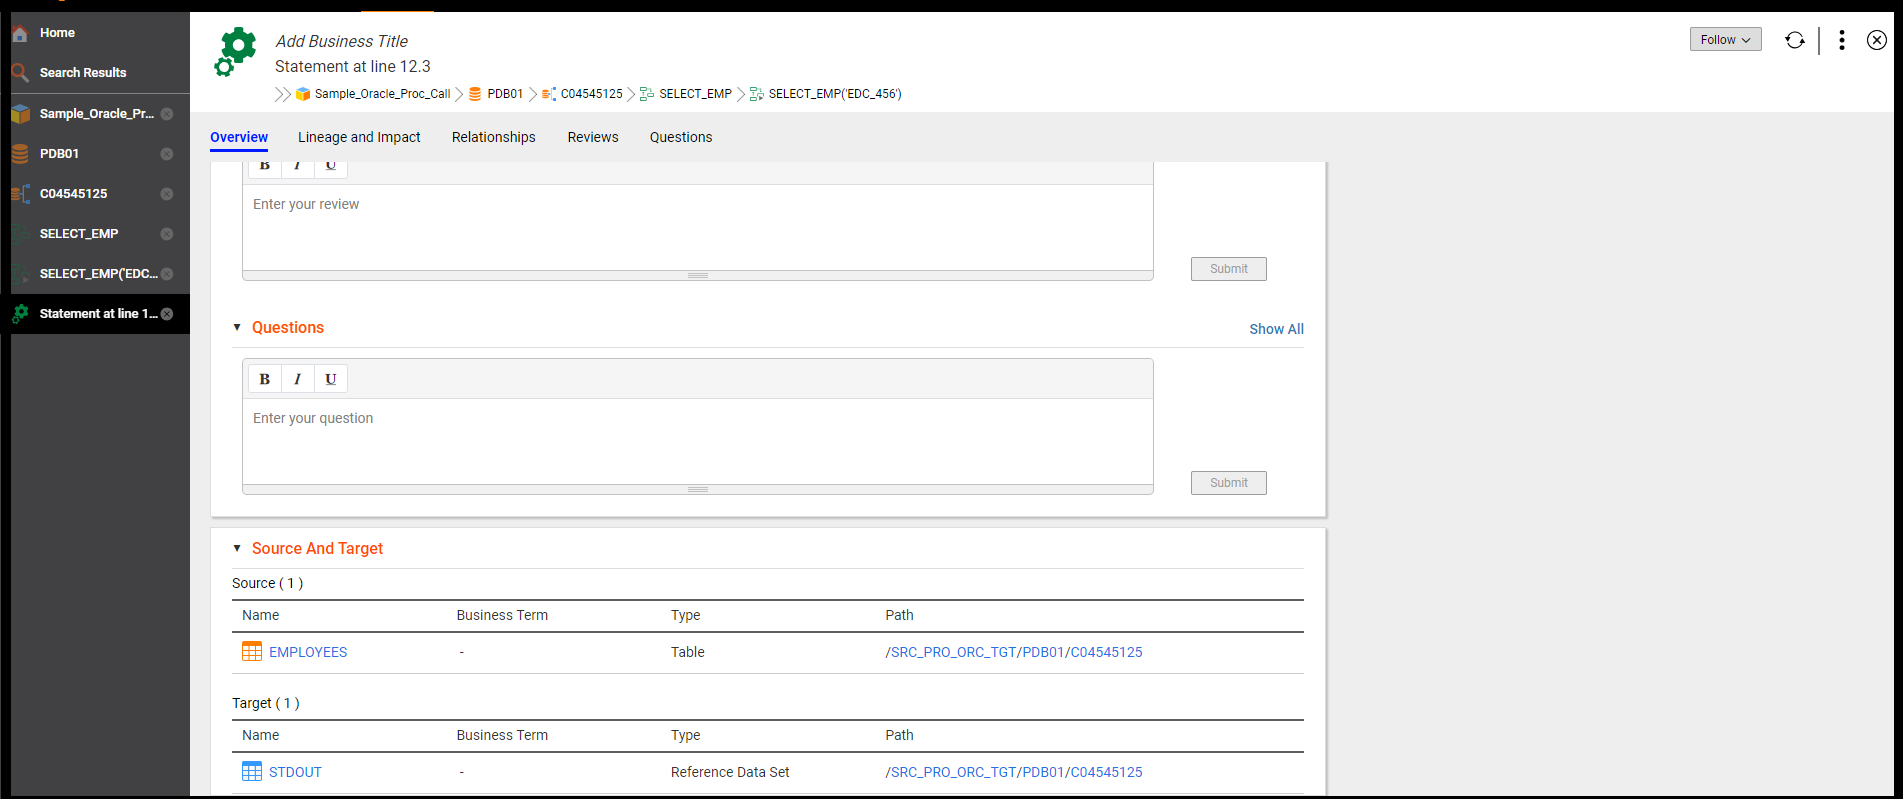Open the three-dot actions menu
1903x799 pixels.
pos(1842,40)
